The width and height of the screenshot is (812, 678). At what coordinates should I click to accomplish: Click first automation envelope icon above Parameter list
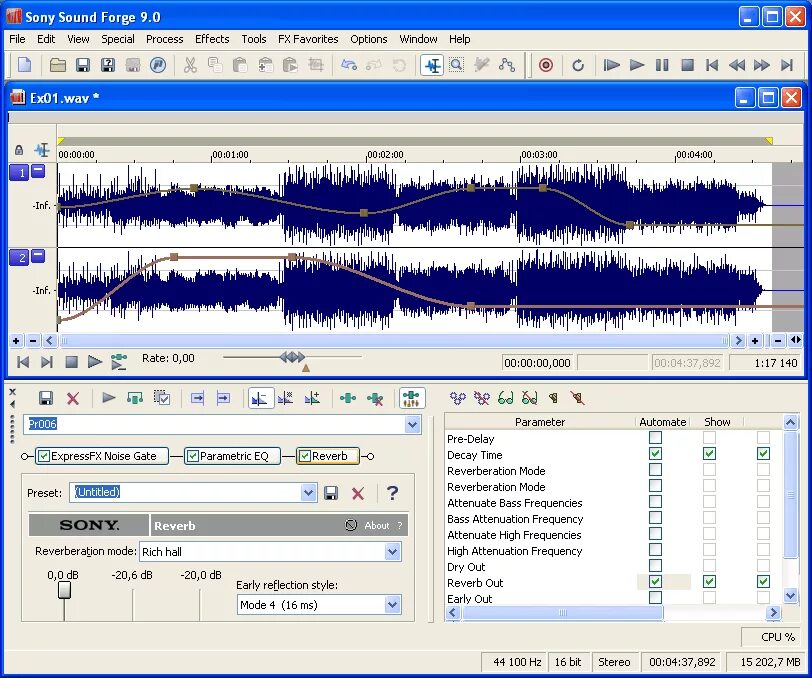457,398
